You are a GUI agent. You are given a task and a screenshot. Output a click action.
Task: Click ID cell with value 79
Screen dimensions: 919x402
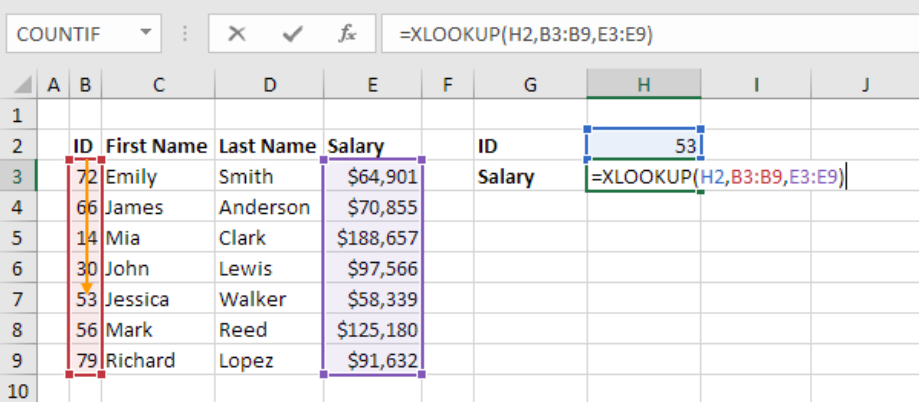[x=86, y=360]
